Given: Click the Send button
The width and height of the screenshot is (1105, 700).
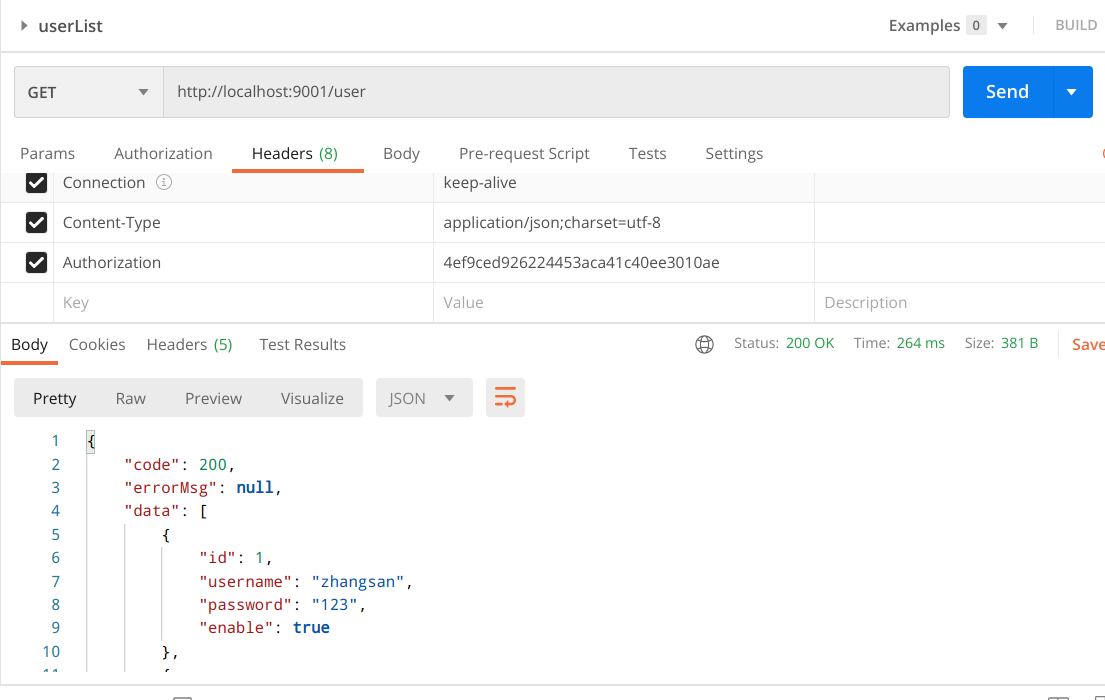Looking at the screenshot, I should pyautogui.click(x=1007, y=92).
